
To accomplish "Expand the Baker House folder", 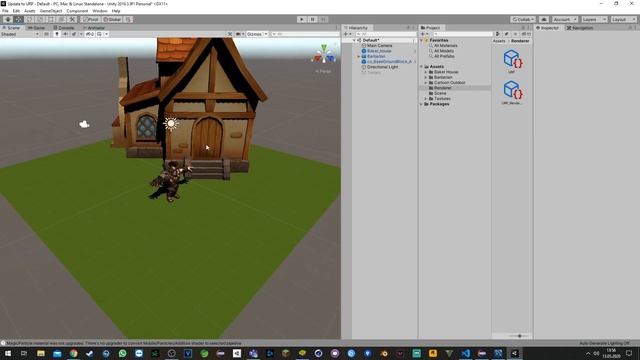I will click(426, 72).
